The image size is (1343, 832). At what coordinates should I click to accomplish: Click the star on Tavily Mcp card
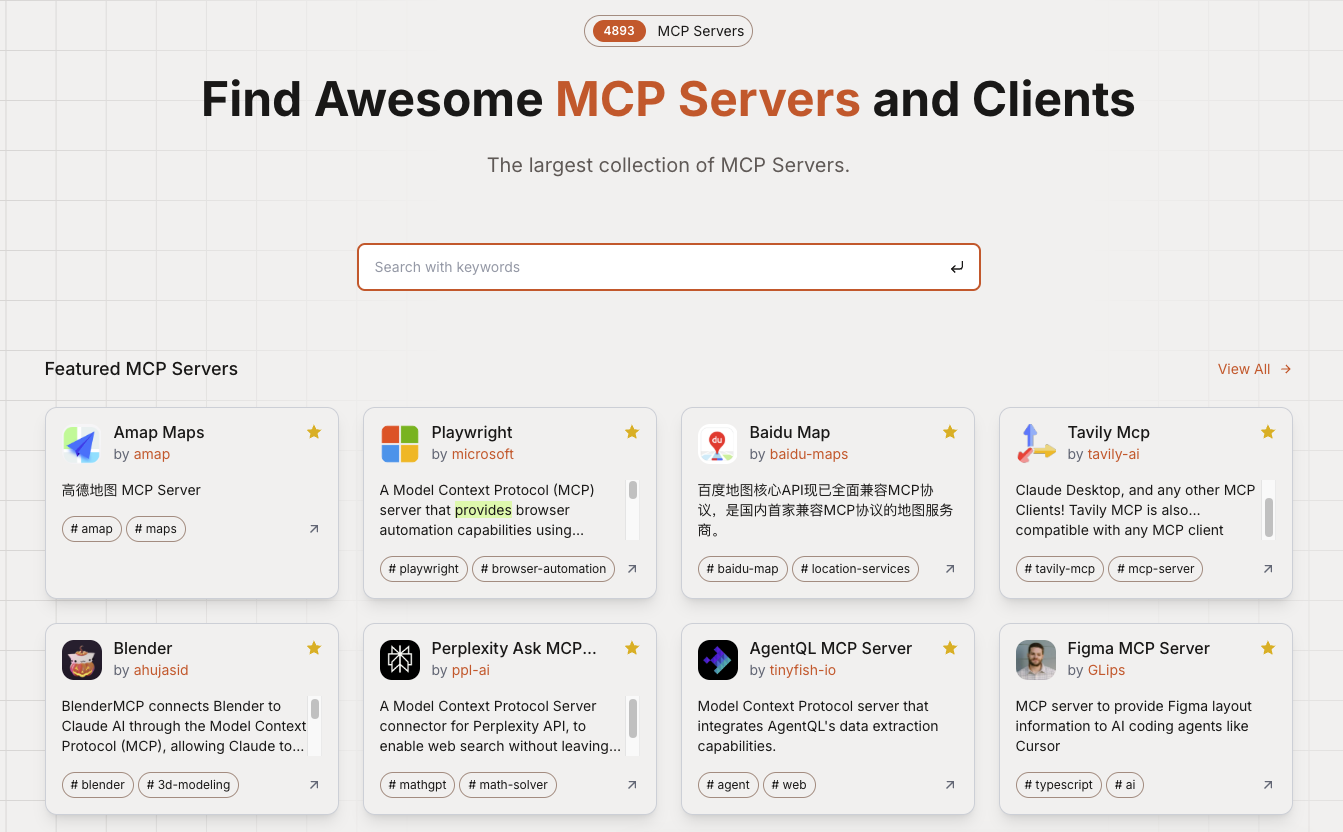point(1268,432)
